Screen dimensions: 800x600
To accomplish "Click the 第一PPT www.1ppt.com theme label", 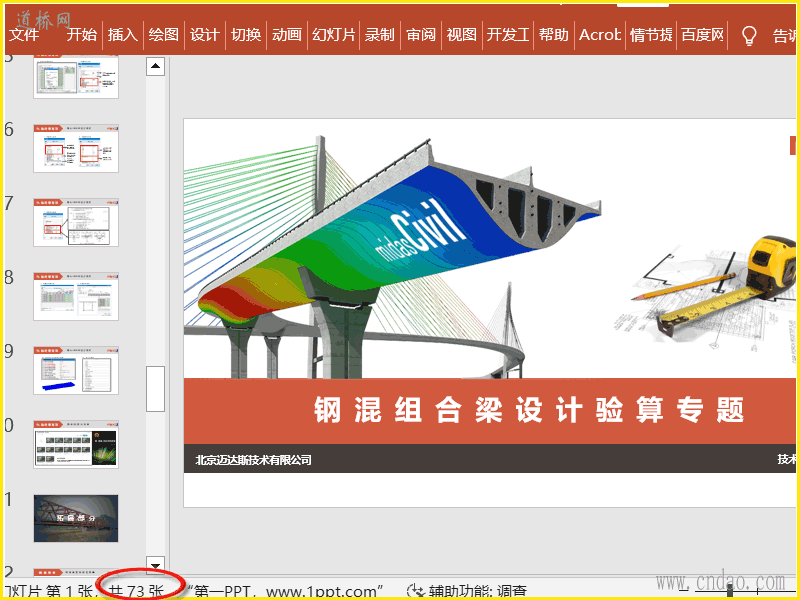I will pyautogui.click(x=286, y=592).
